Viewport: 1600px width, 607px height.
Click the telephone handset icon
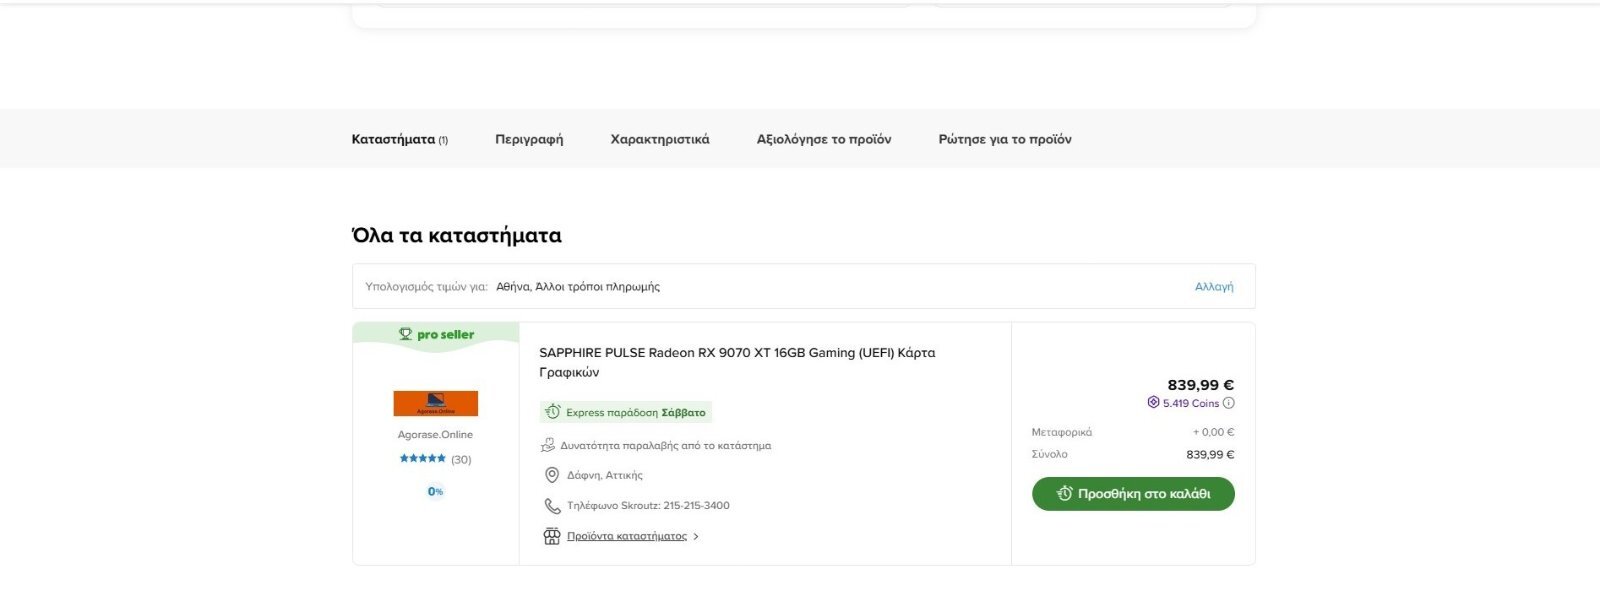click(x=552, y=506)
